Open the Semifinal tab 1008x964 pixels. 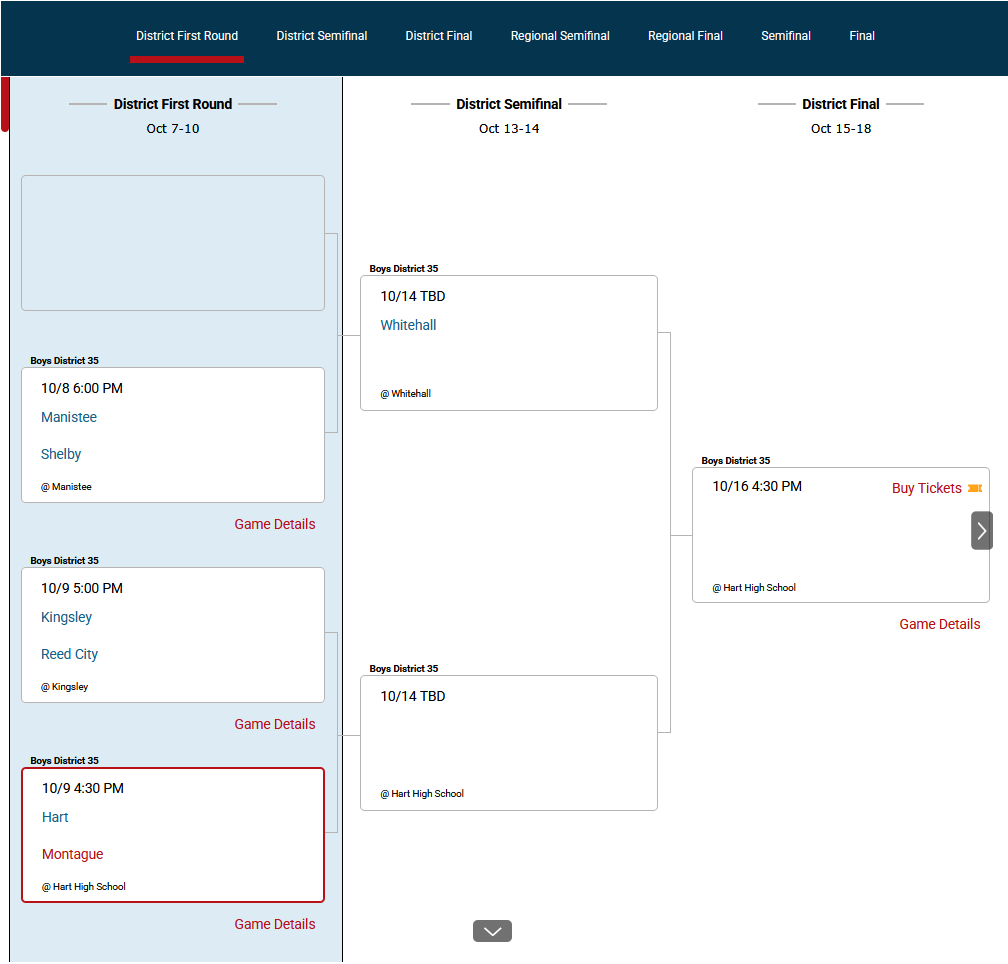pos(786,36)
